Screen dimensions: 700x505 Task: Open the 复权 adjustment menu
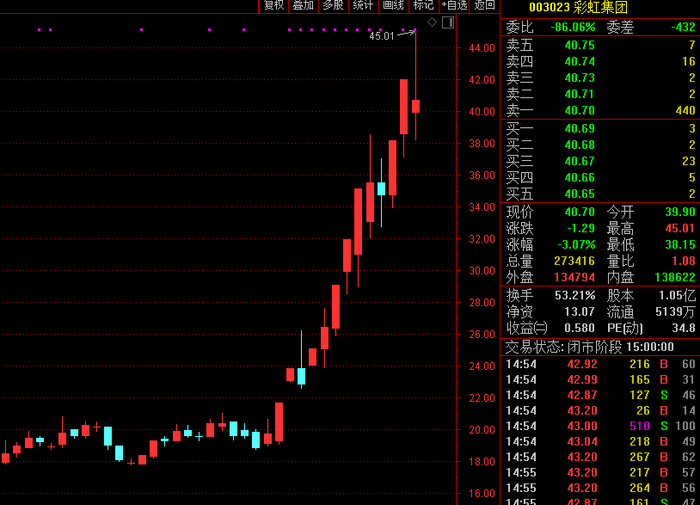(274, 5)
